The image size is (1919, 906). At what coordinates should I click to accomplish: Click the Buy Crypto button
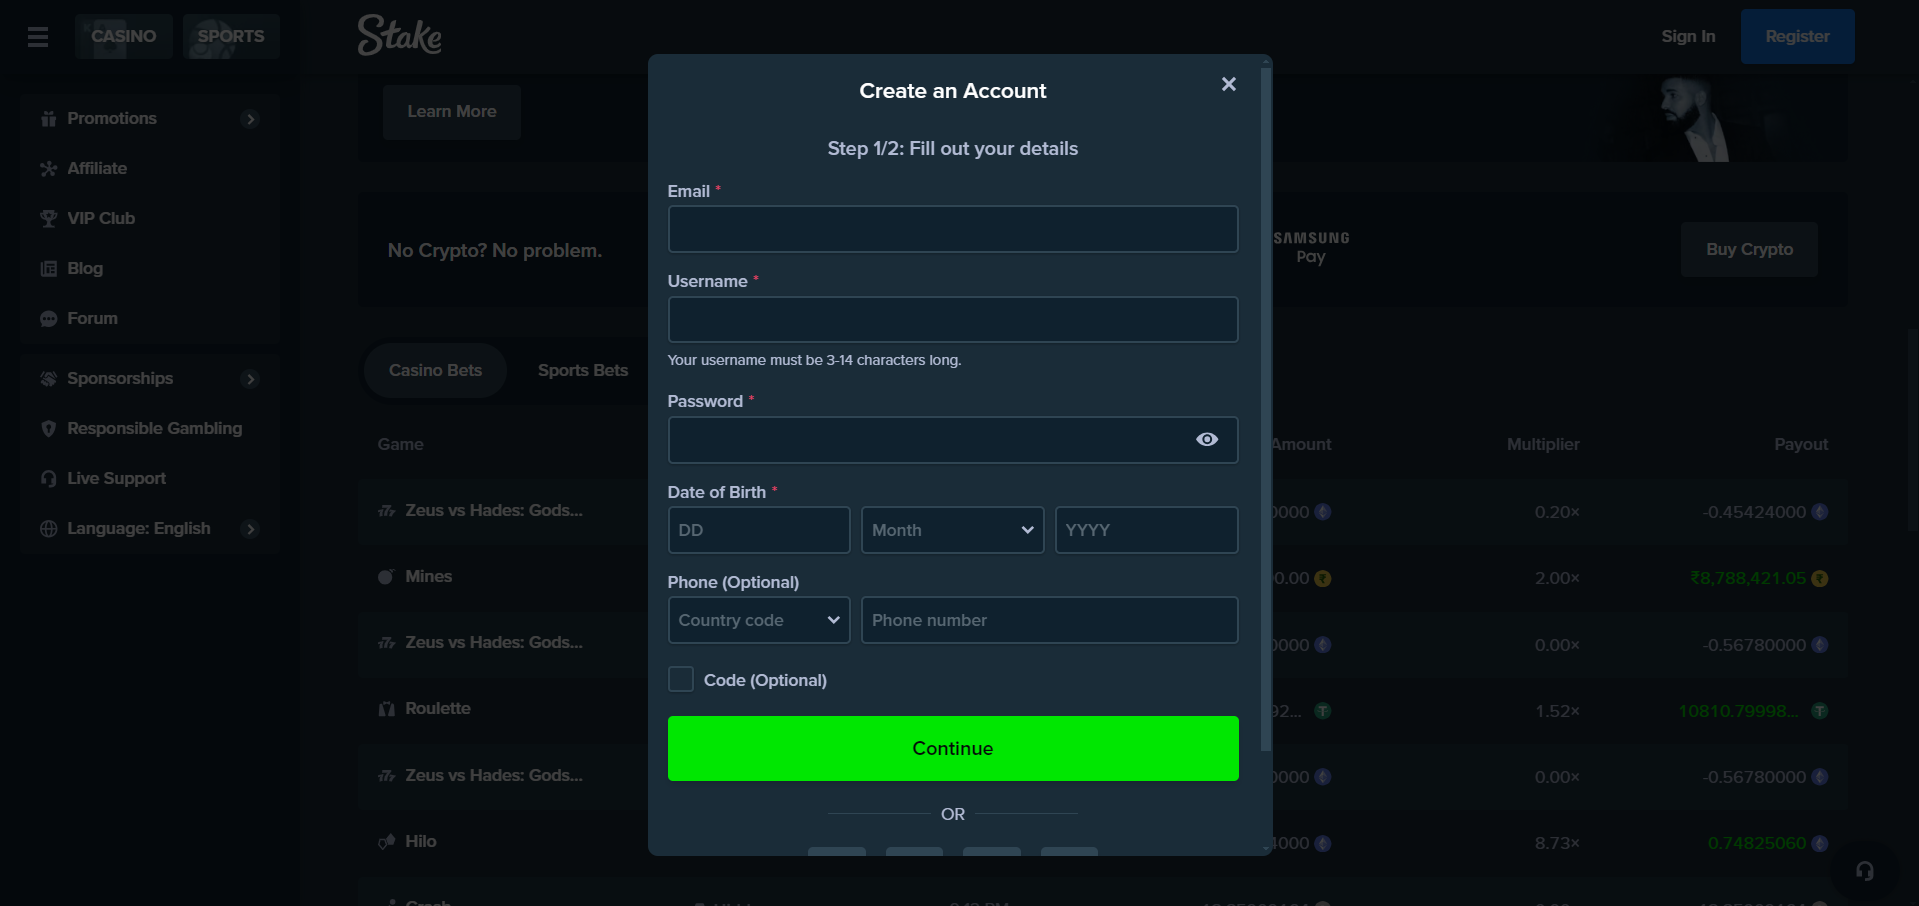tap(1749, 249)
